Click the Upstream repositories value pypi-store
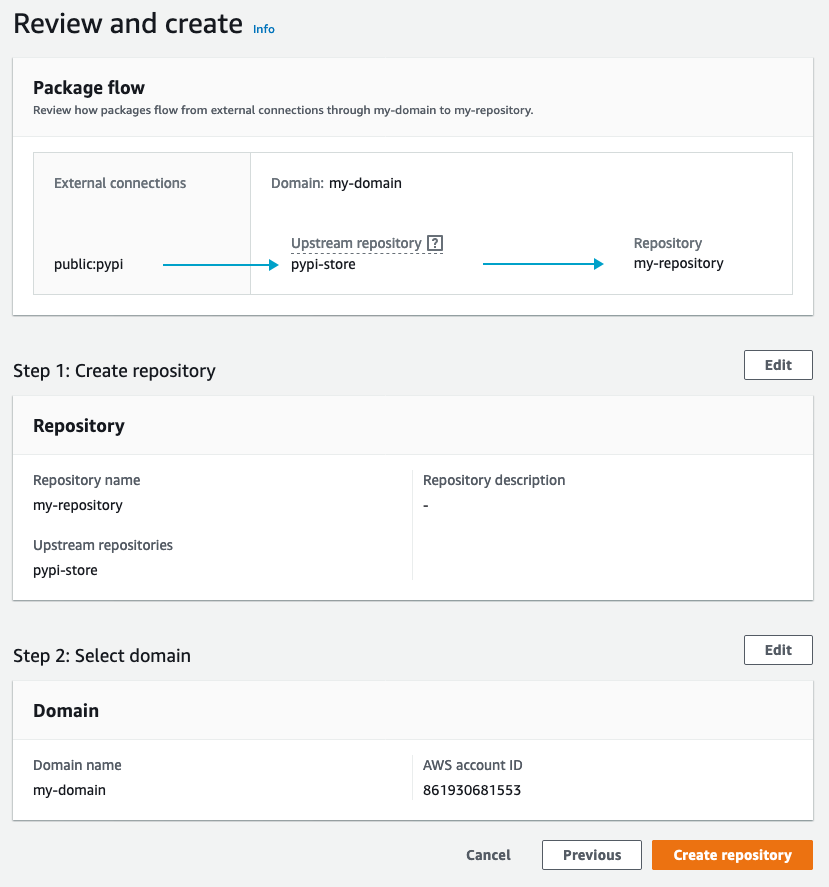 point(67,570)
